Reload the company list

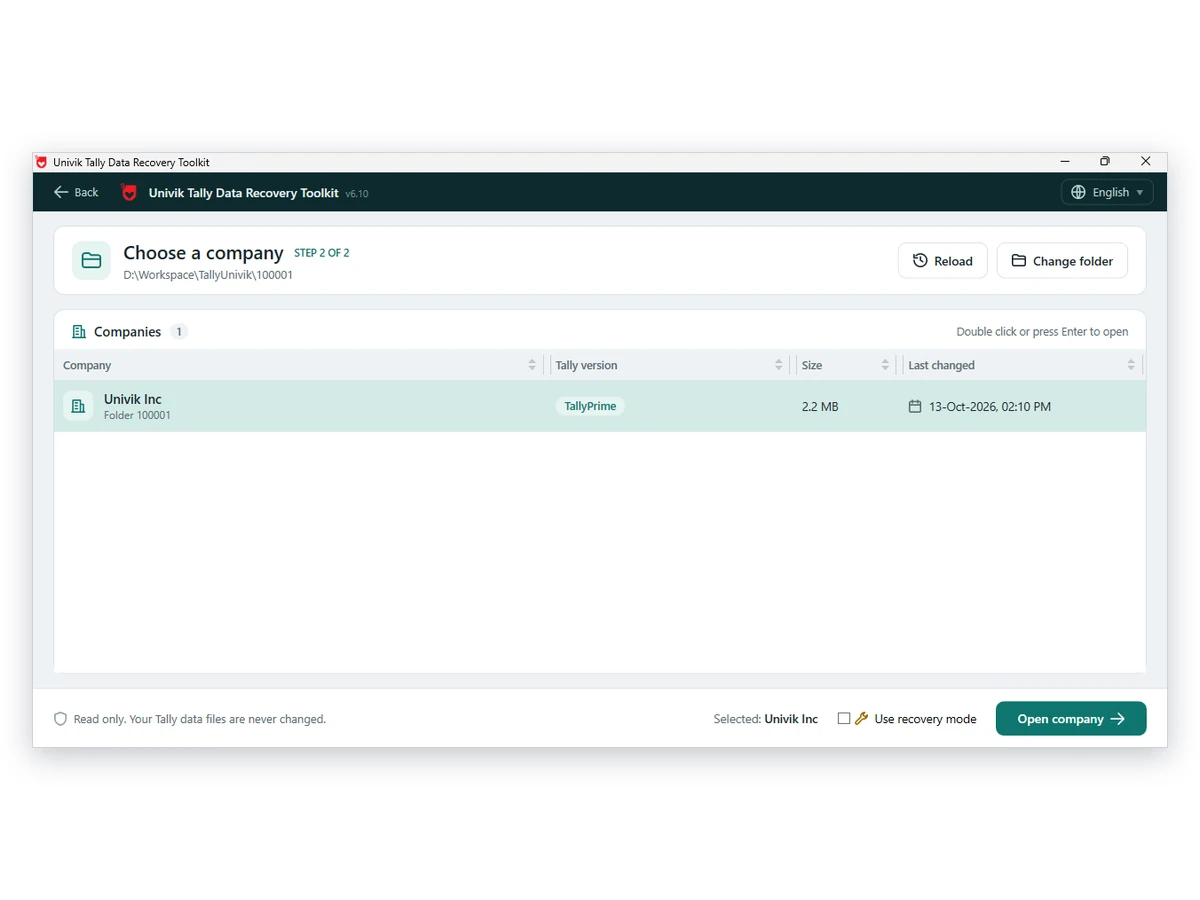(943, 261)
